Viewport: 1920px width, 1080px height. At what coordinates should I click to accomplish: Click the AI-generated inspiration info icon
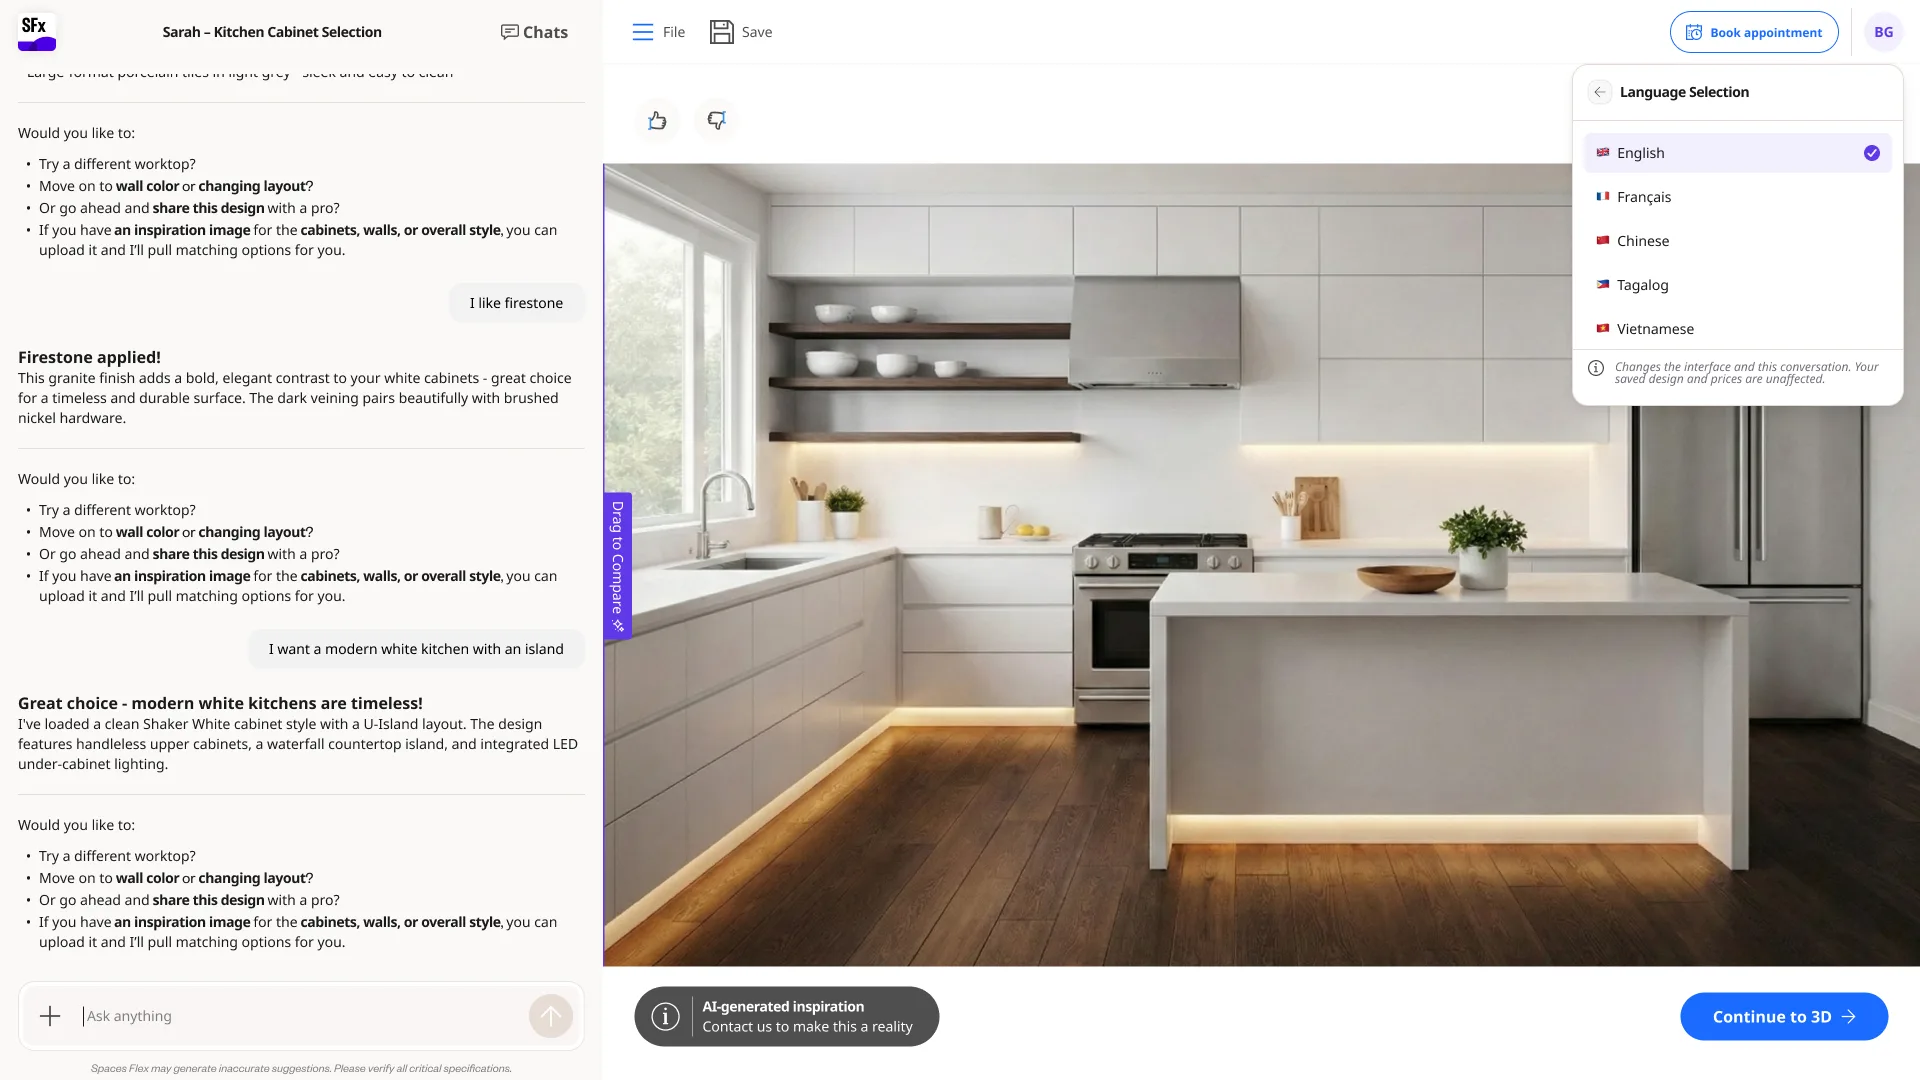click(665, 1017)
